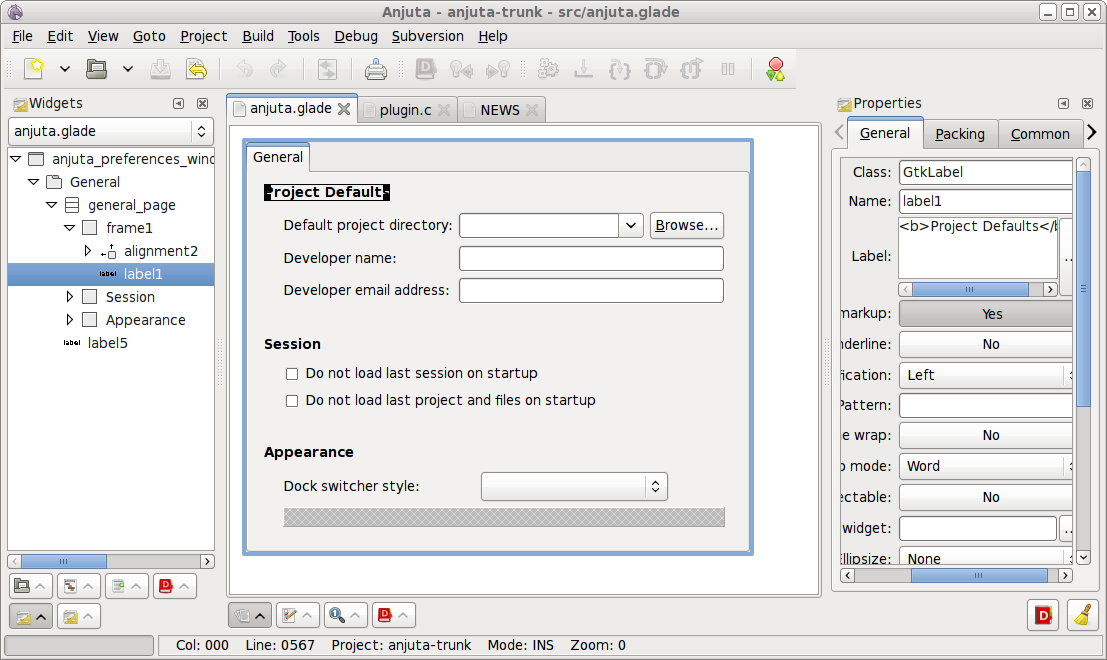Click the Pause debug toolbar icon

[728, 68]
